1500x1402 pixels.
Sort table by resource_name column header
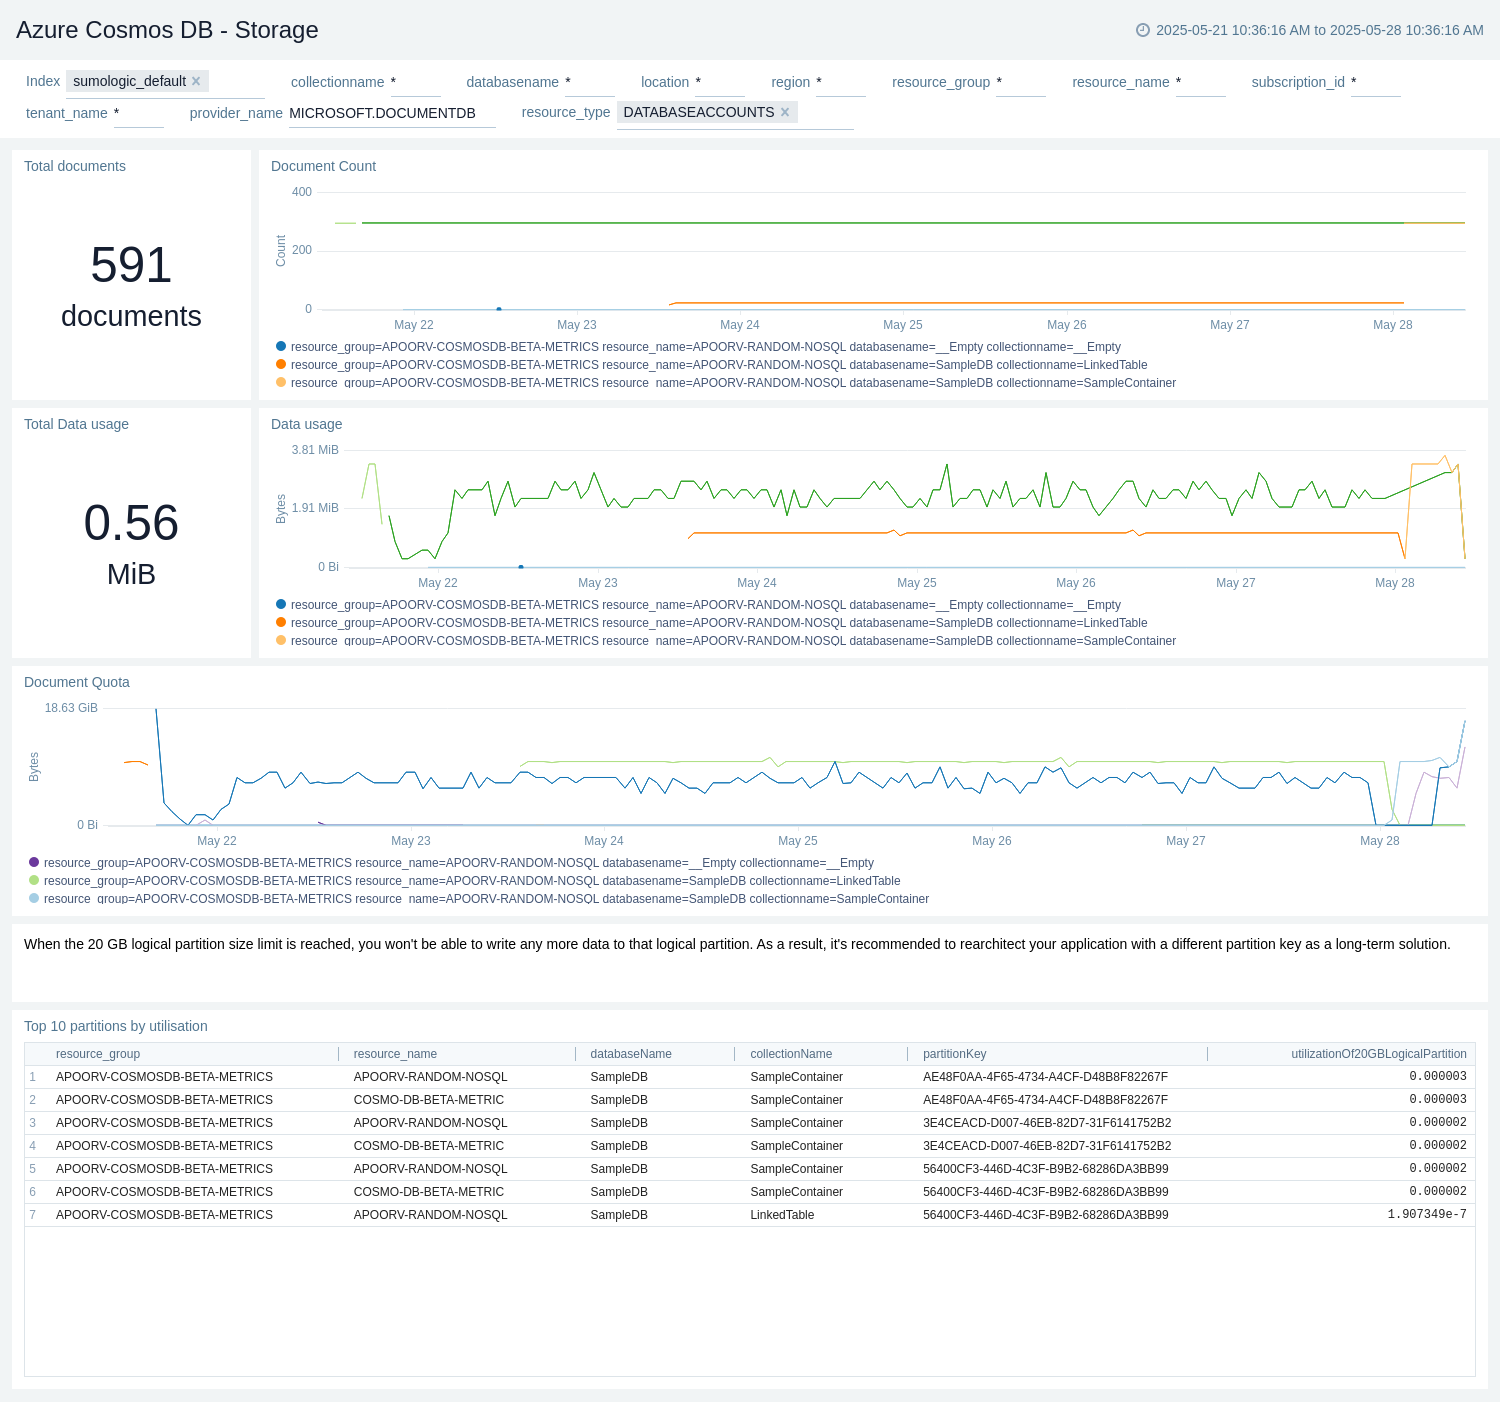(x=395, y=1054)
